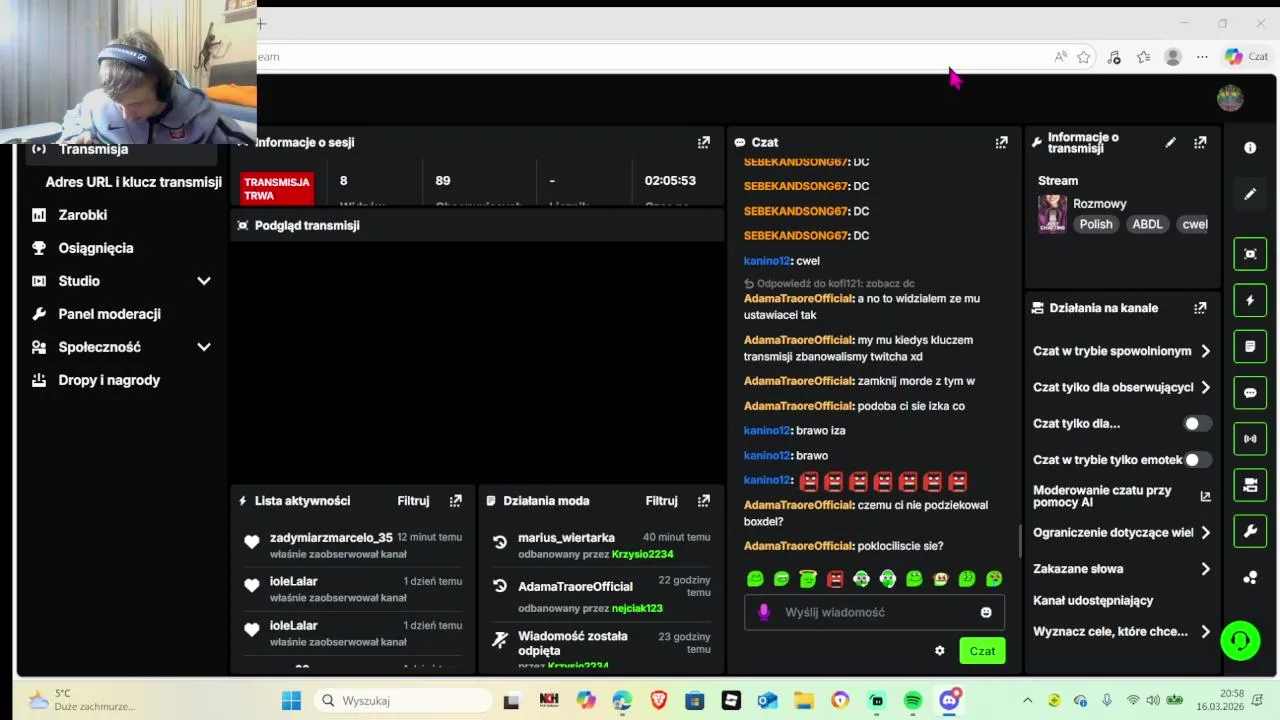This screenshot has width=1280, height=720.
Task: Click the broadcast signal icon in the right toolbar
Action: pyautogui.click(x=1250, y=439)
